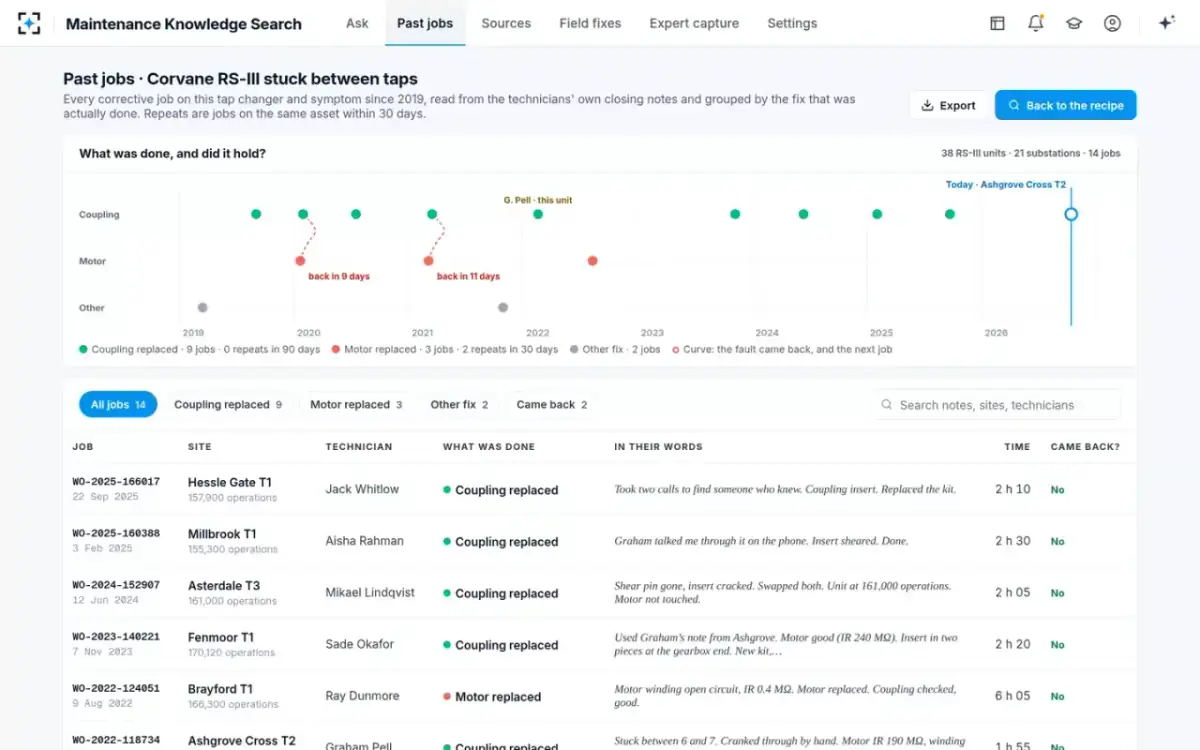Filter by Motor replaced chip
This screenshot has height=750, width=1200.
click(x=356, y=404)
